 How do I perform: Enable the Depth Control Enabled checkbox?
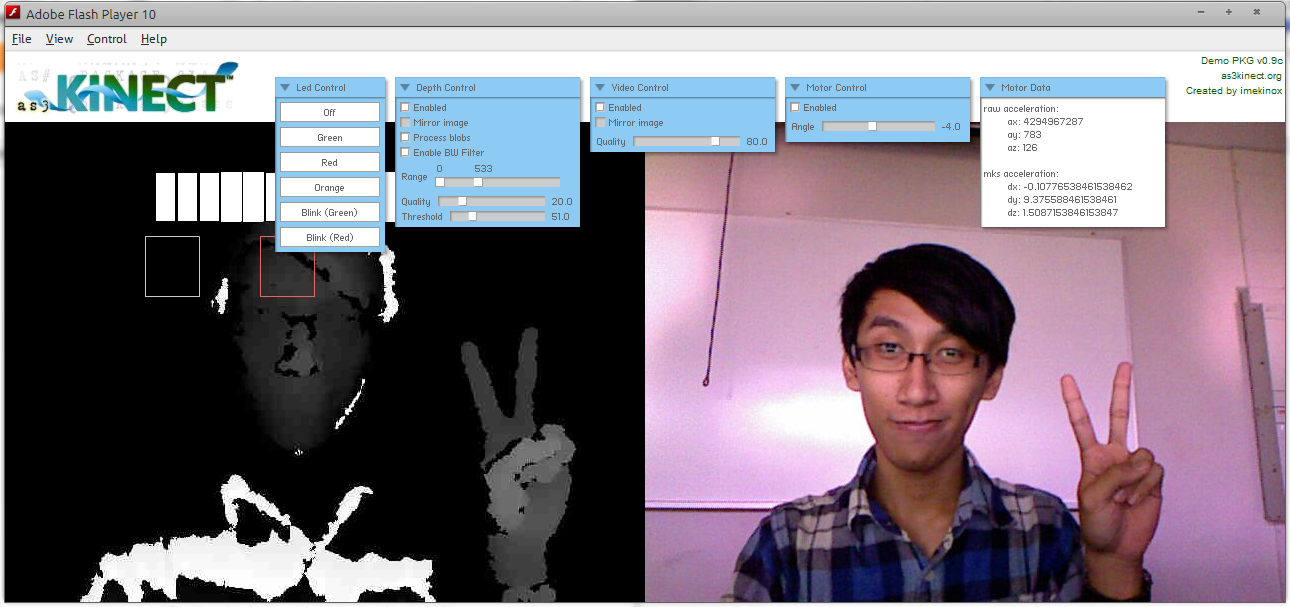(404, 107)
